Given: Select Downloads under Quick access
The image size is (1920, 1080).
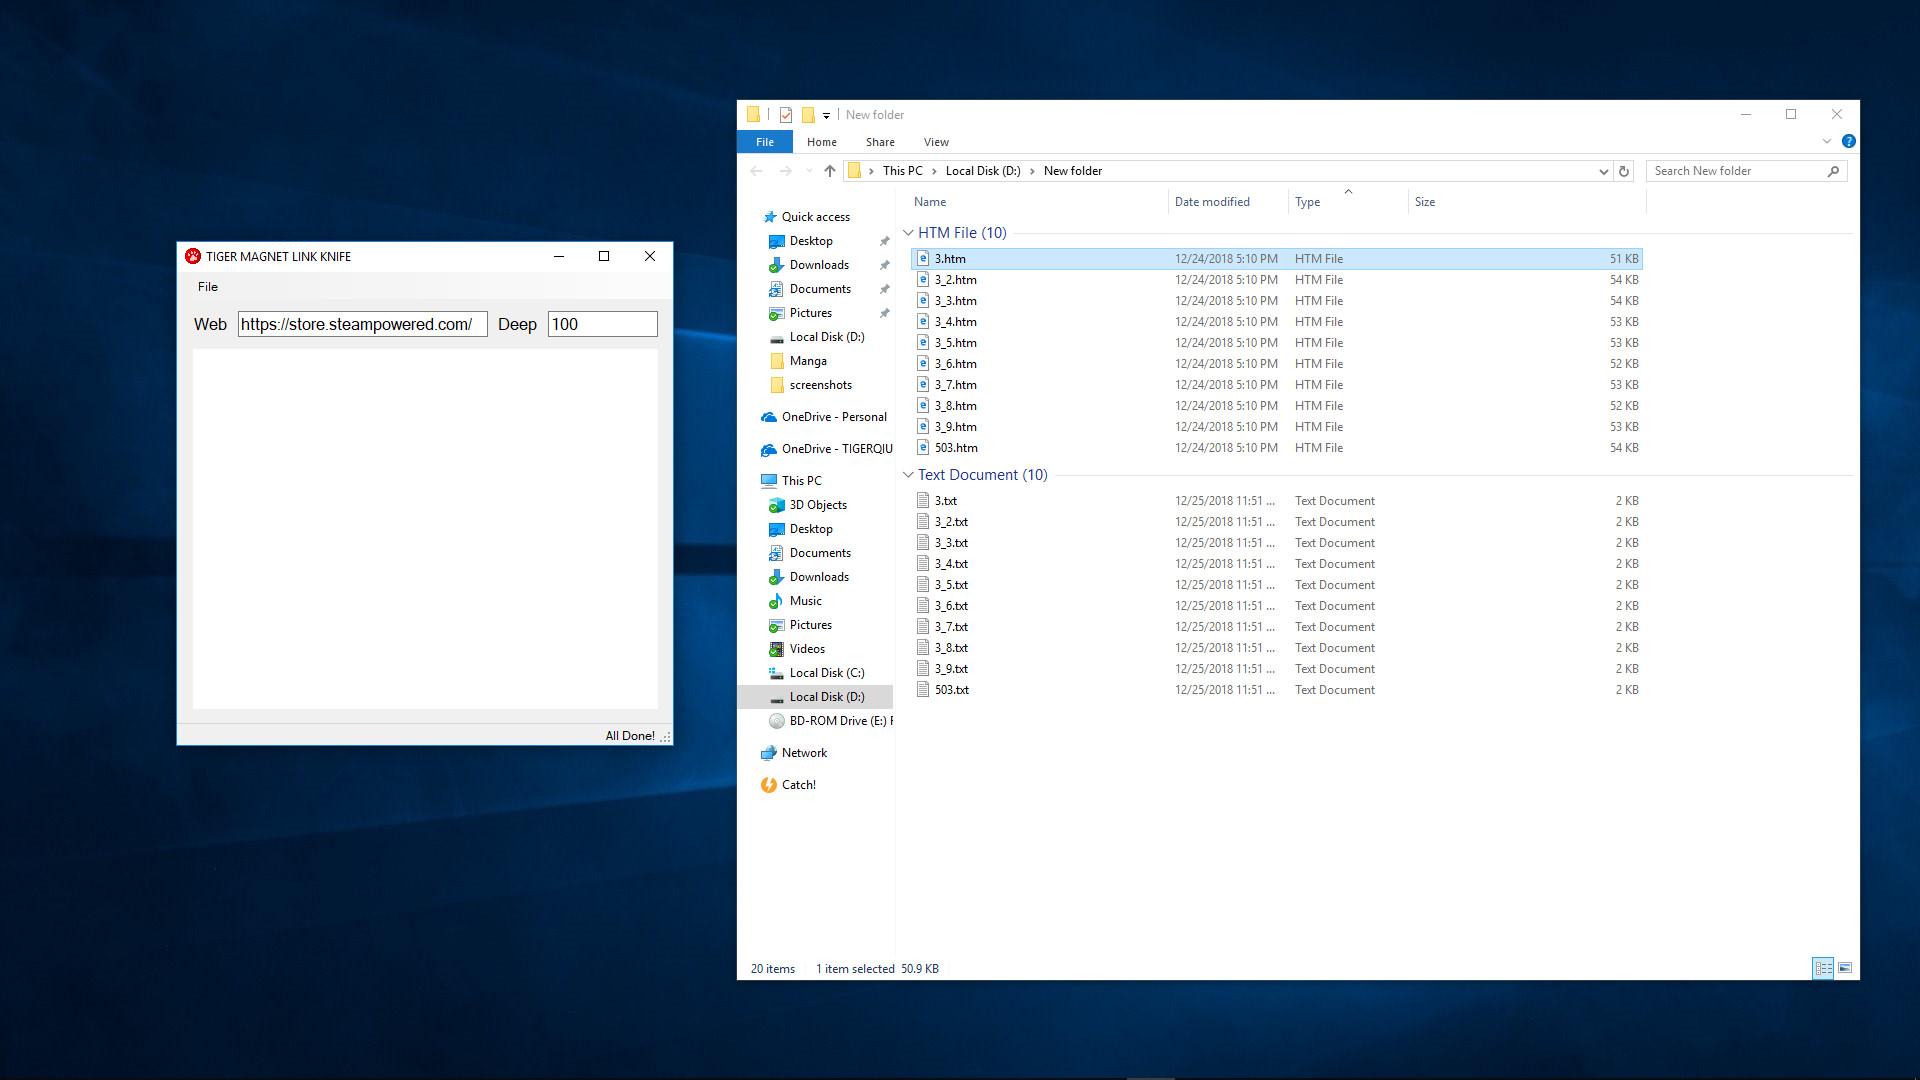Looking at the screenshot, I should pos(818,264).
